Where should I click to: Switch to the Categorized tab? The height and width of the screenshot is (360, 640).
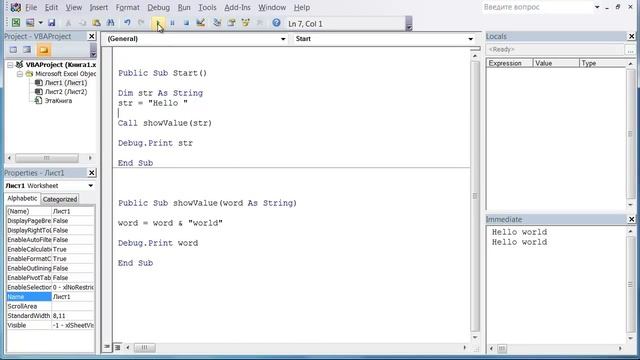(60, 199)
